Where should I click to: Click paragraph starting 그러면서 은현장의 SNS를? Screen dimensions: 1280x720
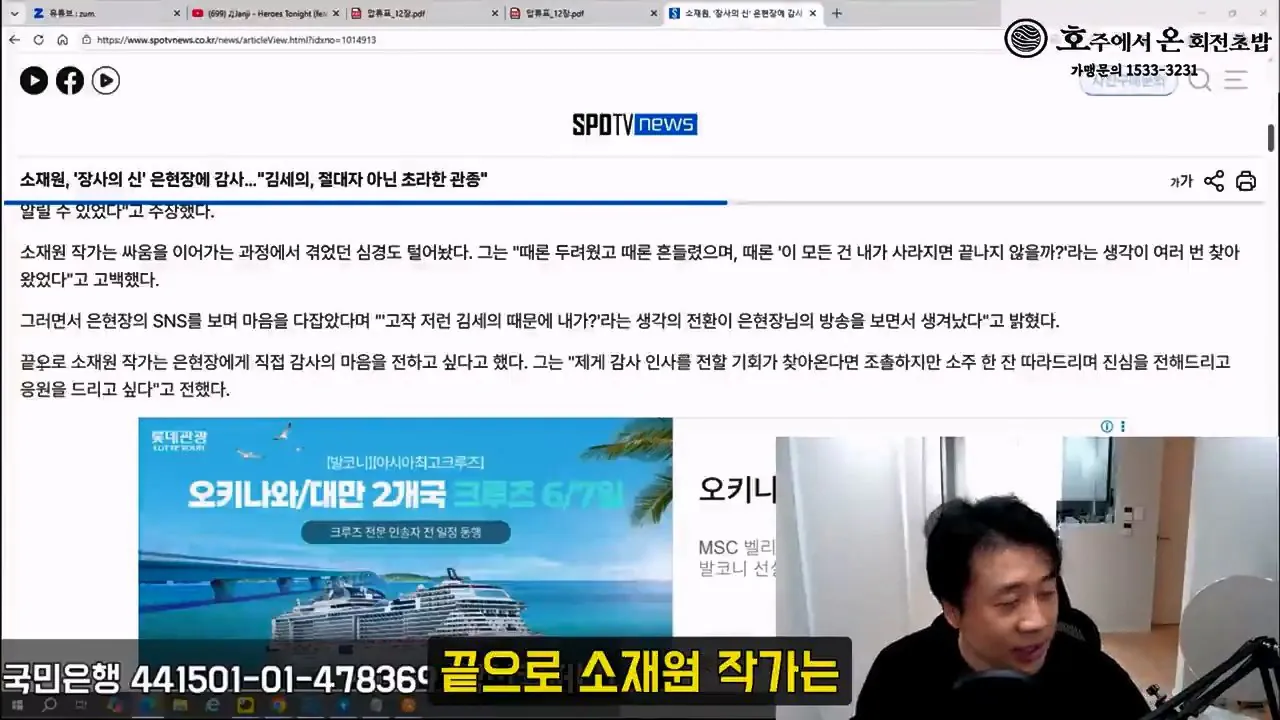[x=540, y=321]
